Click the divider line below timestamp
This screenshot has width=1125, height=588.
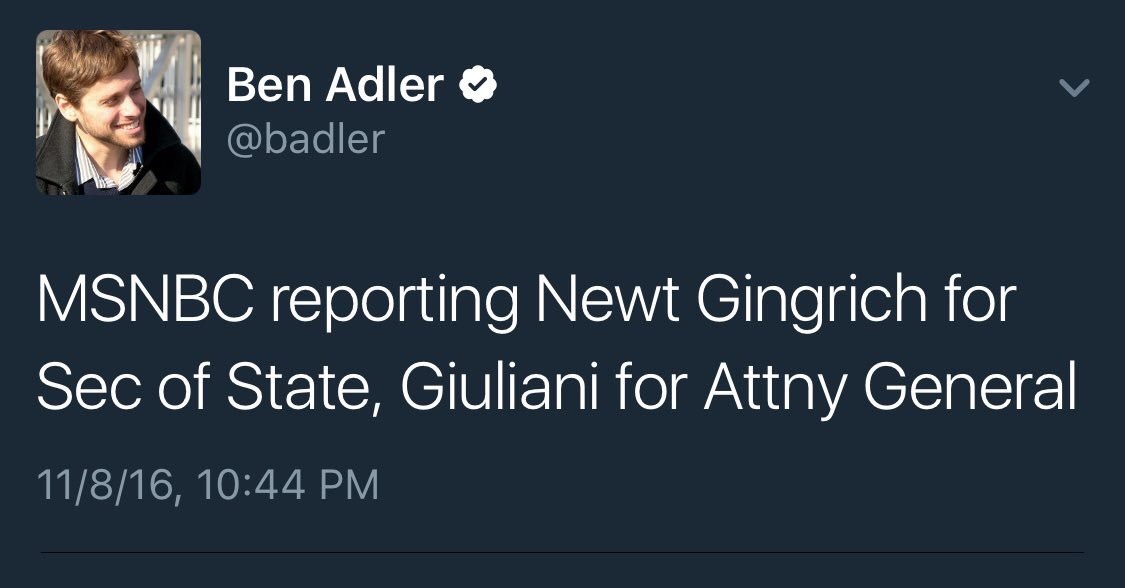(x=562, y=552)
